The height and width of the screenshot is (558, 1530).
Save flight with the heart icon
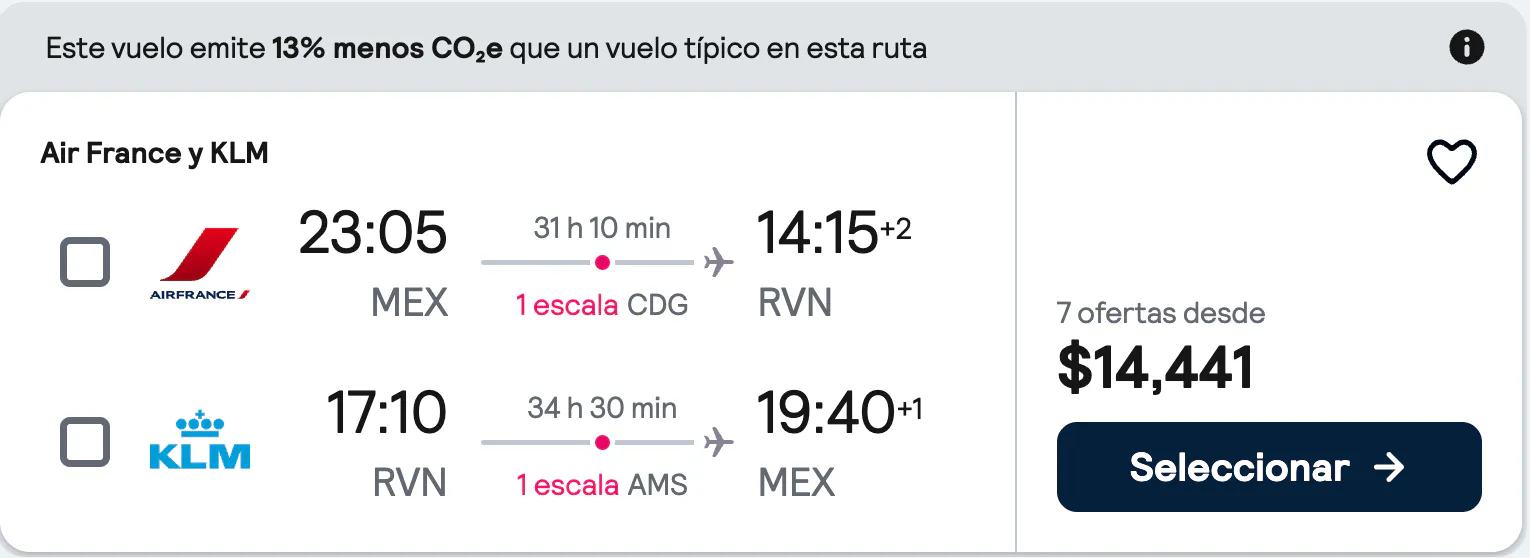[1451, 162]
